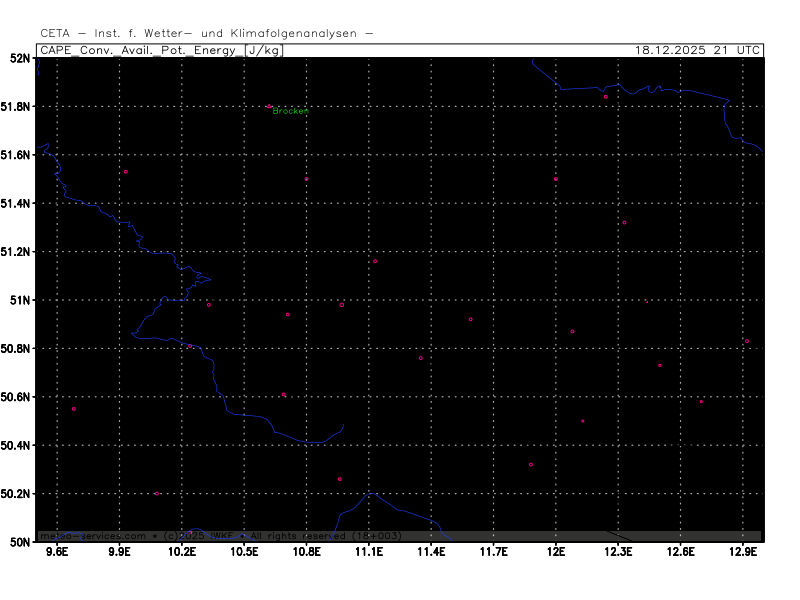Click the 'All rights reserved' copyright text

pyautogui.click(x=296, y=536)
